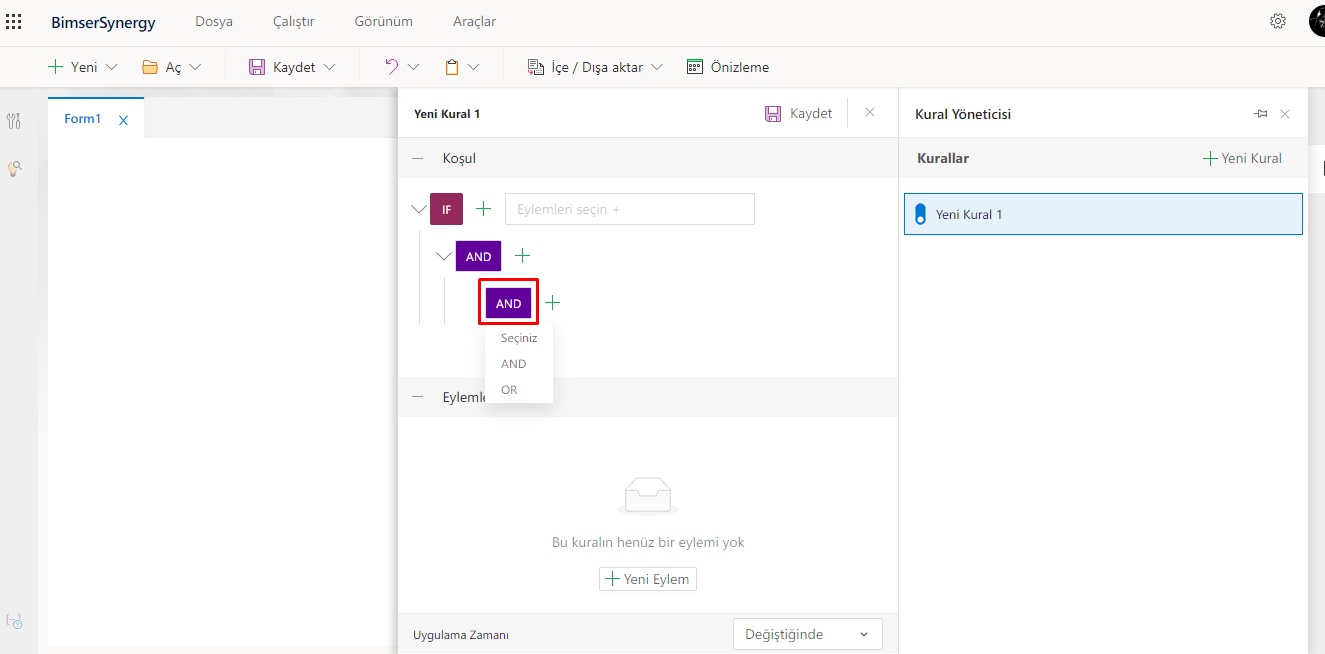Click the toolbox icon in left sidebar

pyautogui.click(x=14, y=121)
